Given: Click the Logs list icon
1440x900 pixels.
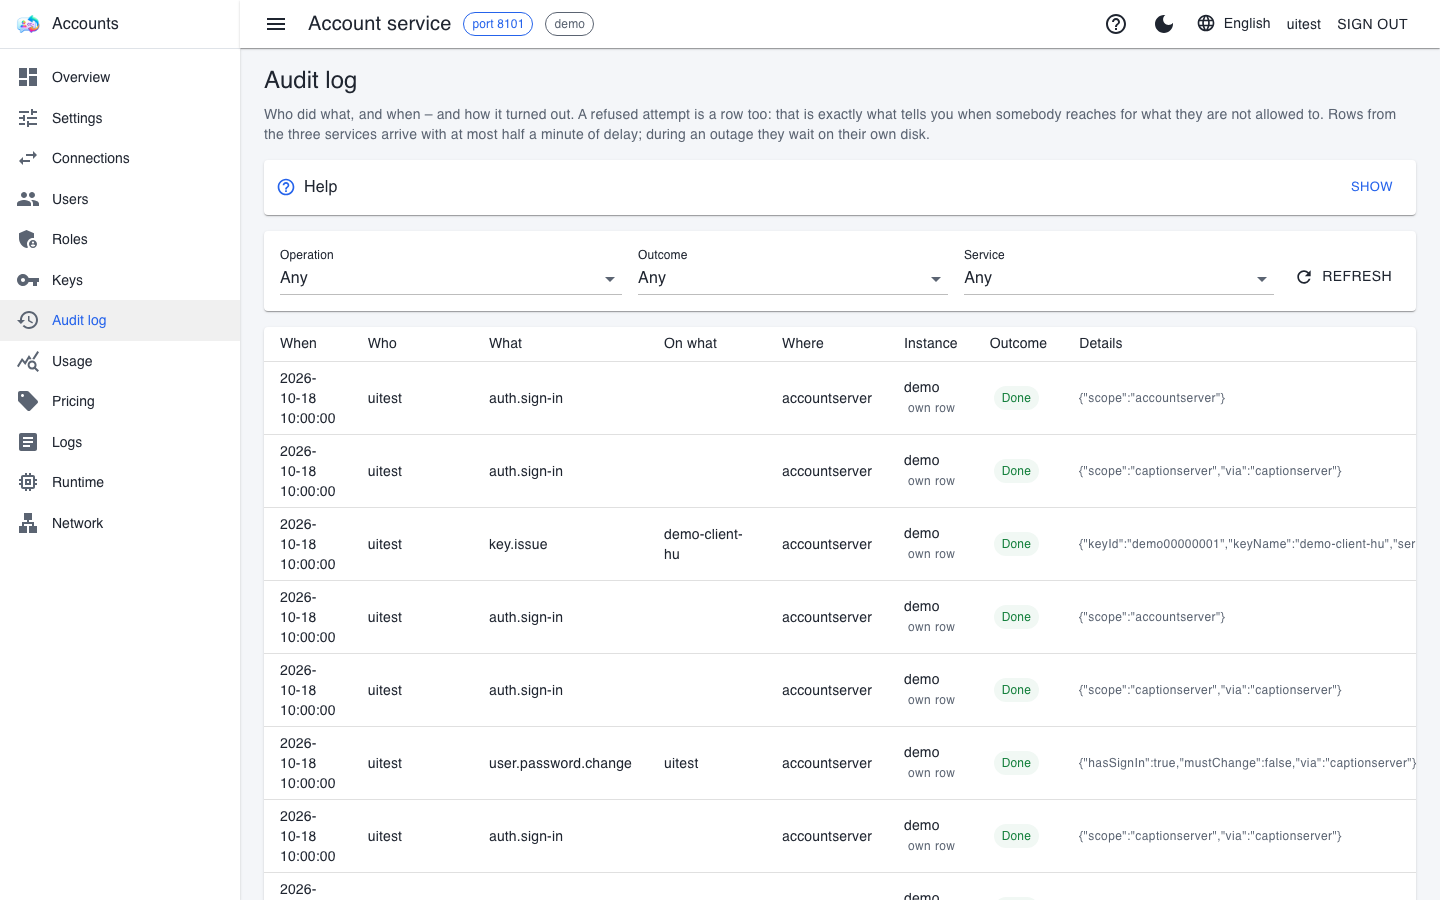Looking at the screenshot, I should click(28, 442).
